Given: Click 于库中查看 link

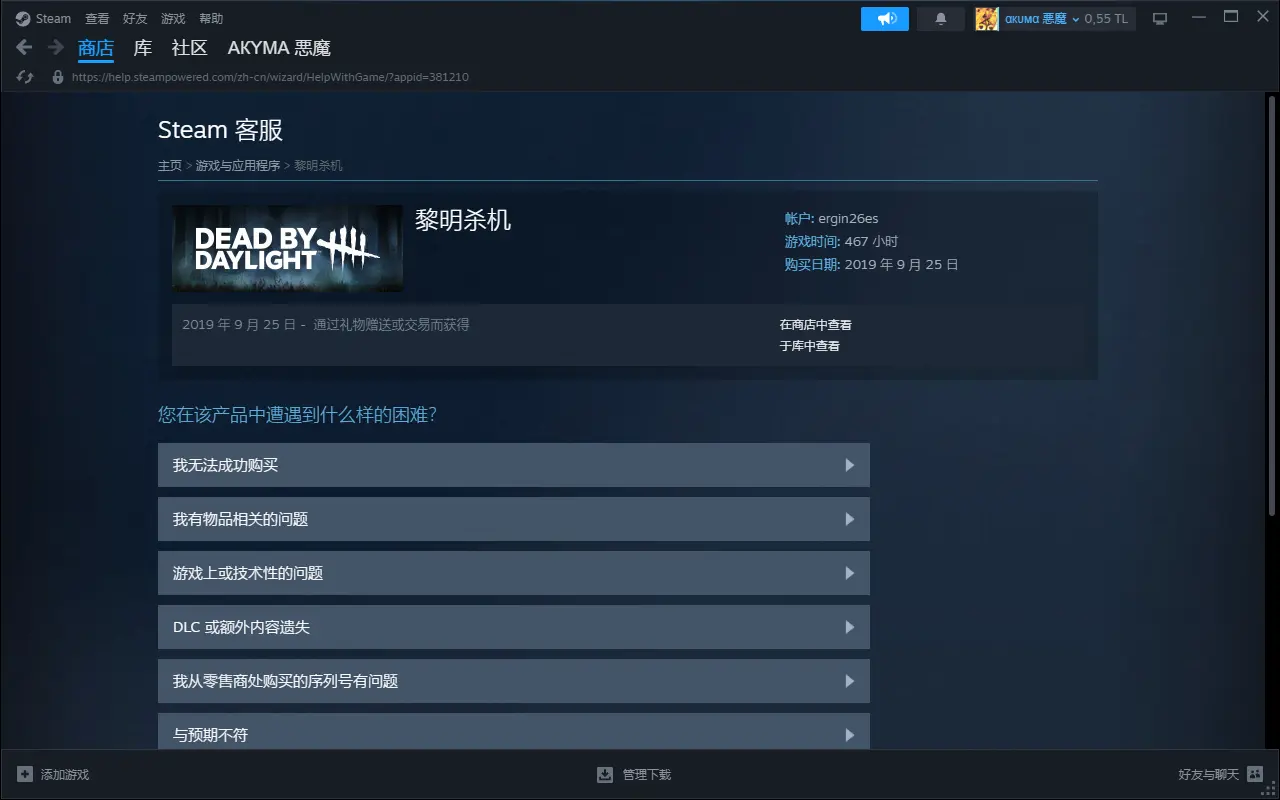Looking at the screenshot, I should (810, 346).
